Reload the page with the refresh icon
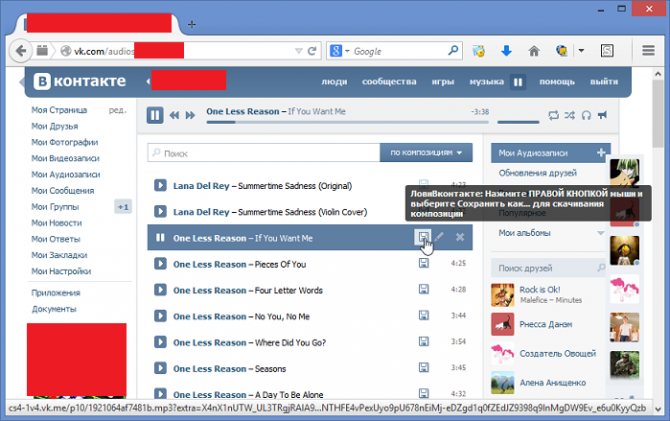This screenshot has width=670, height=421. click(312, 51)
